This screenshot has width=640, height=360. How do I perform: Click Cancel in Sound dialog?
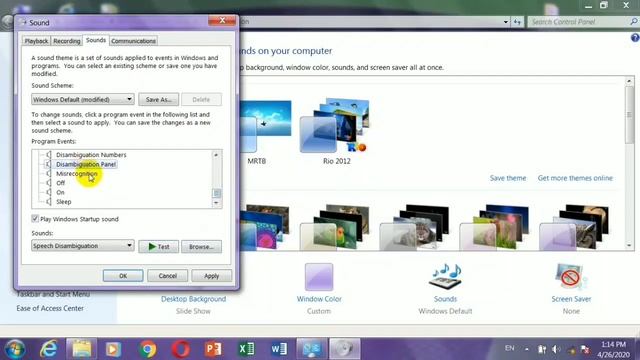tap(167, 276)
